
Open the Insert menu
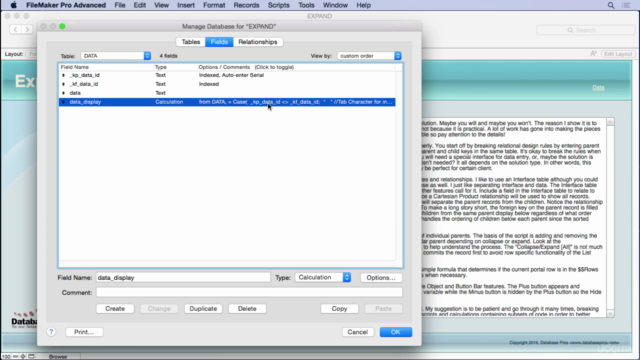coord(186,5)
